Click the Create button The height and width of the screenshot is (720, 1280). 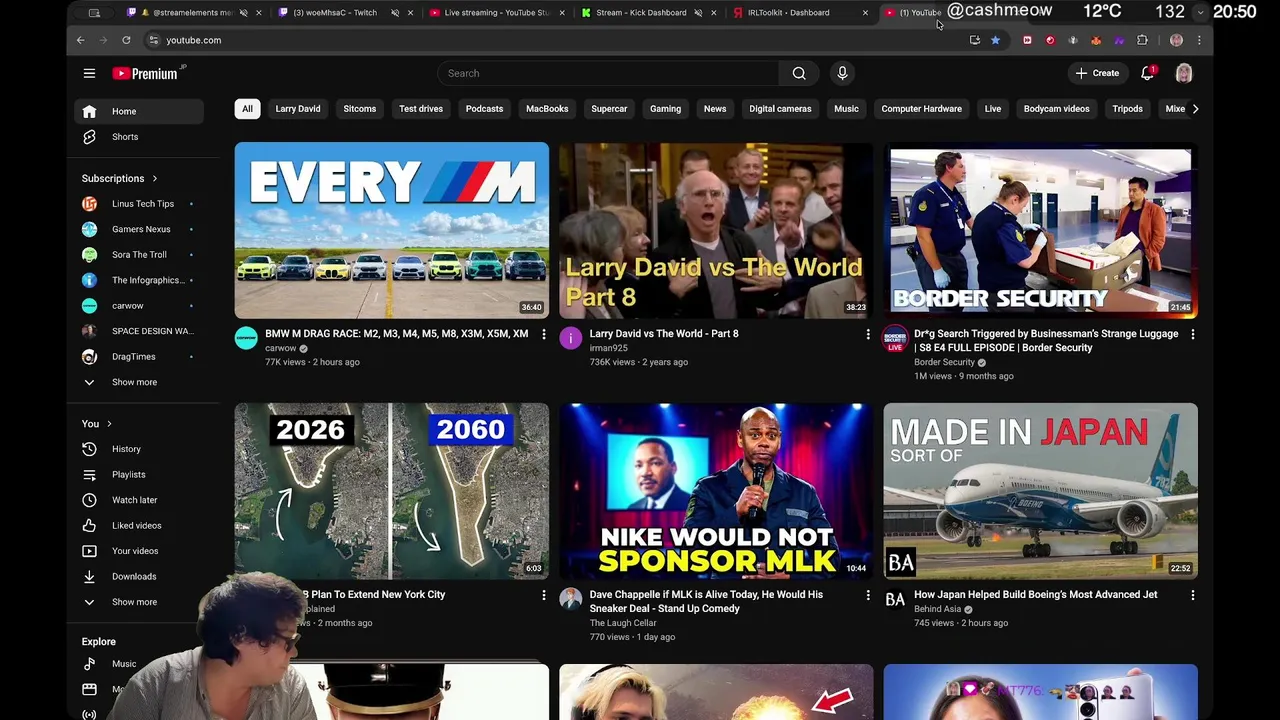pos(1097,73)
